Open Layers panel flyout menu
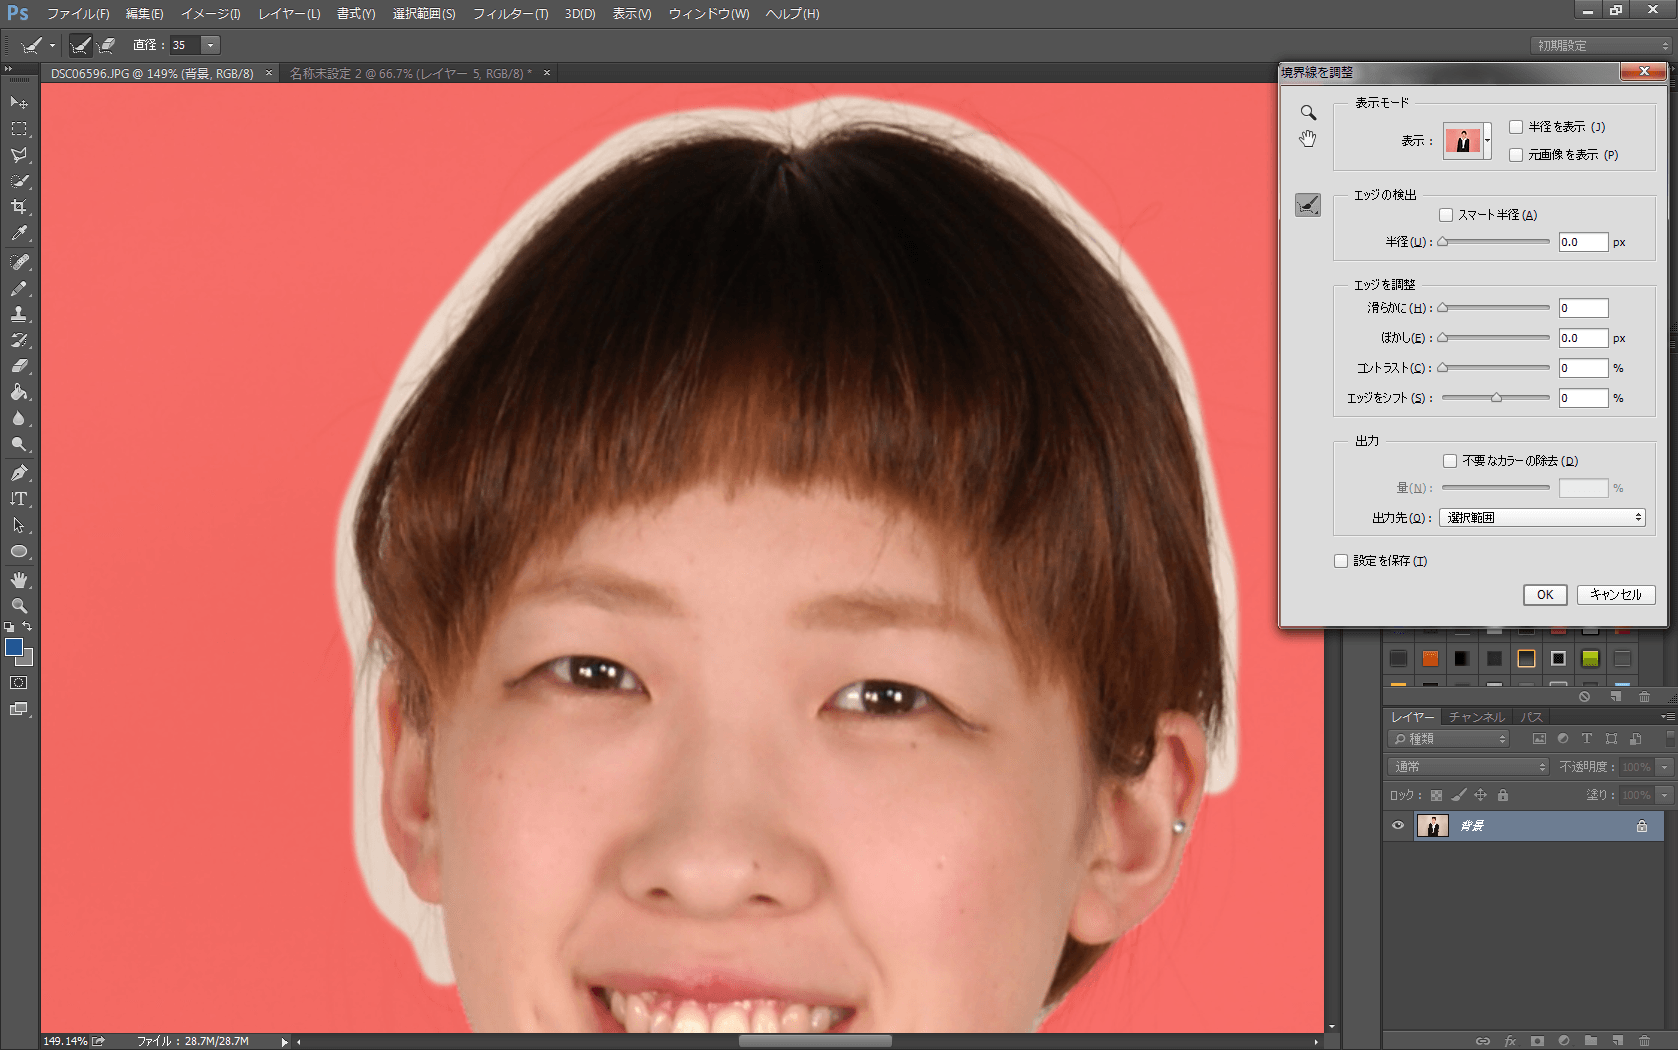Screen dimensions: 1678x1050 pyautogui.click(x=1667, y=717)
